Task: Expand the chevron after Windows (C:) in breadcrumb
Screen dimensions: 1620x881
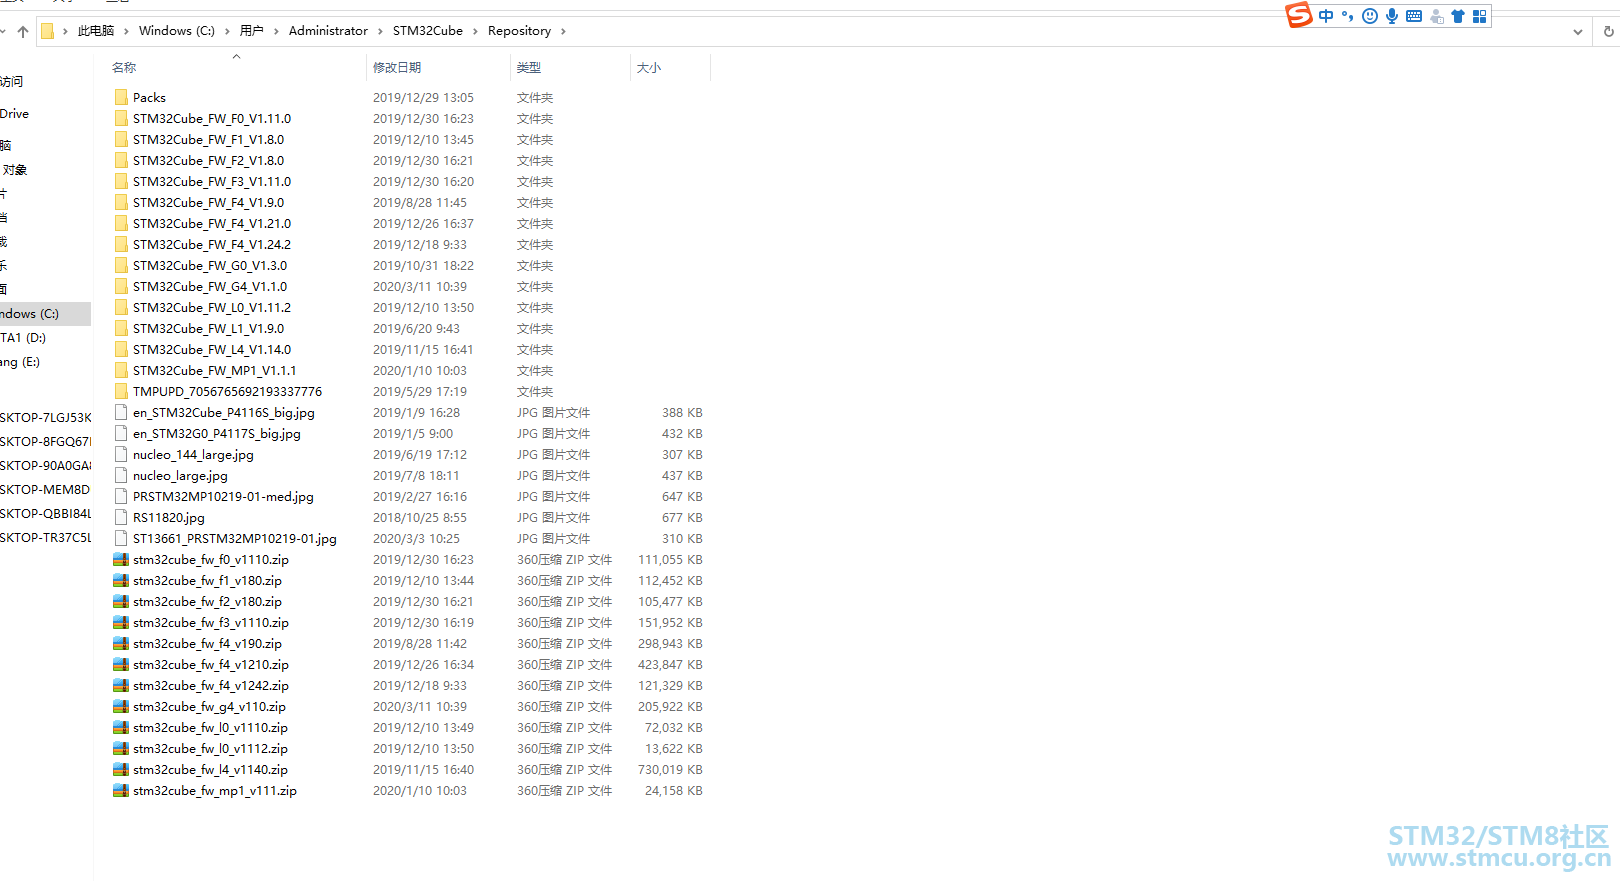Action: (227, 31)
